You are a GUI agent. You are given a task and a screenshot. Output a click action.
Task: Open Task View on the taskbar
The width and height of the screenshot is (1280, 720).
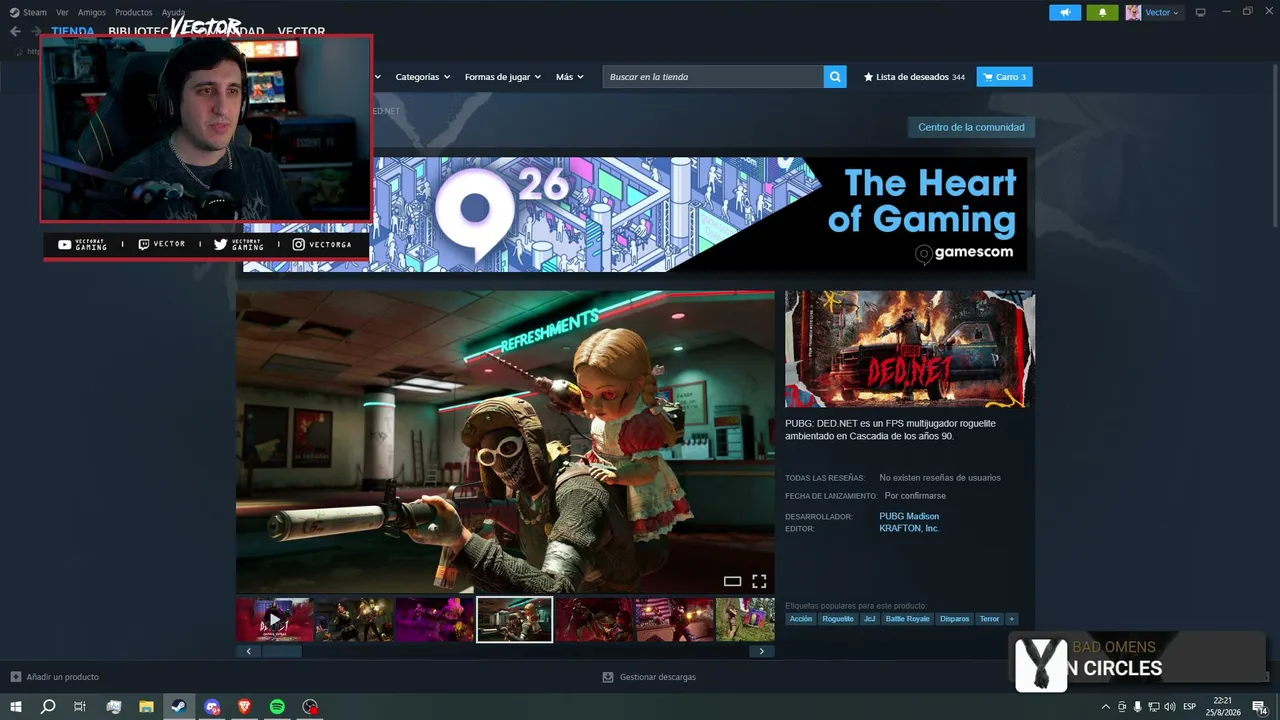pyautogui.click(x=80, y=707)
